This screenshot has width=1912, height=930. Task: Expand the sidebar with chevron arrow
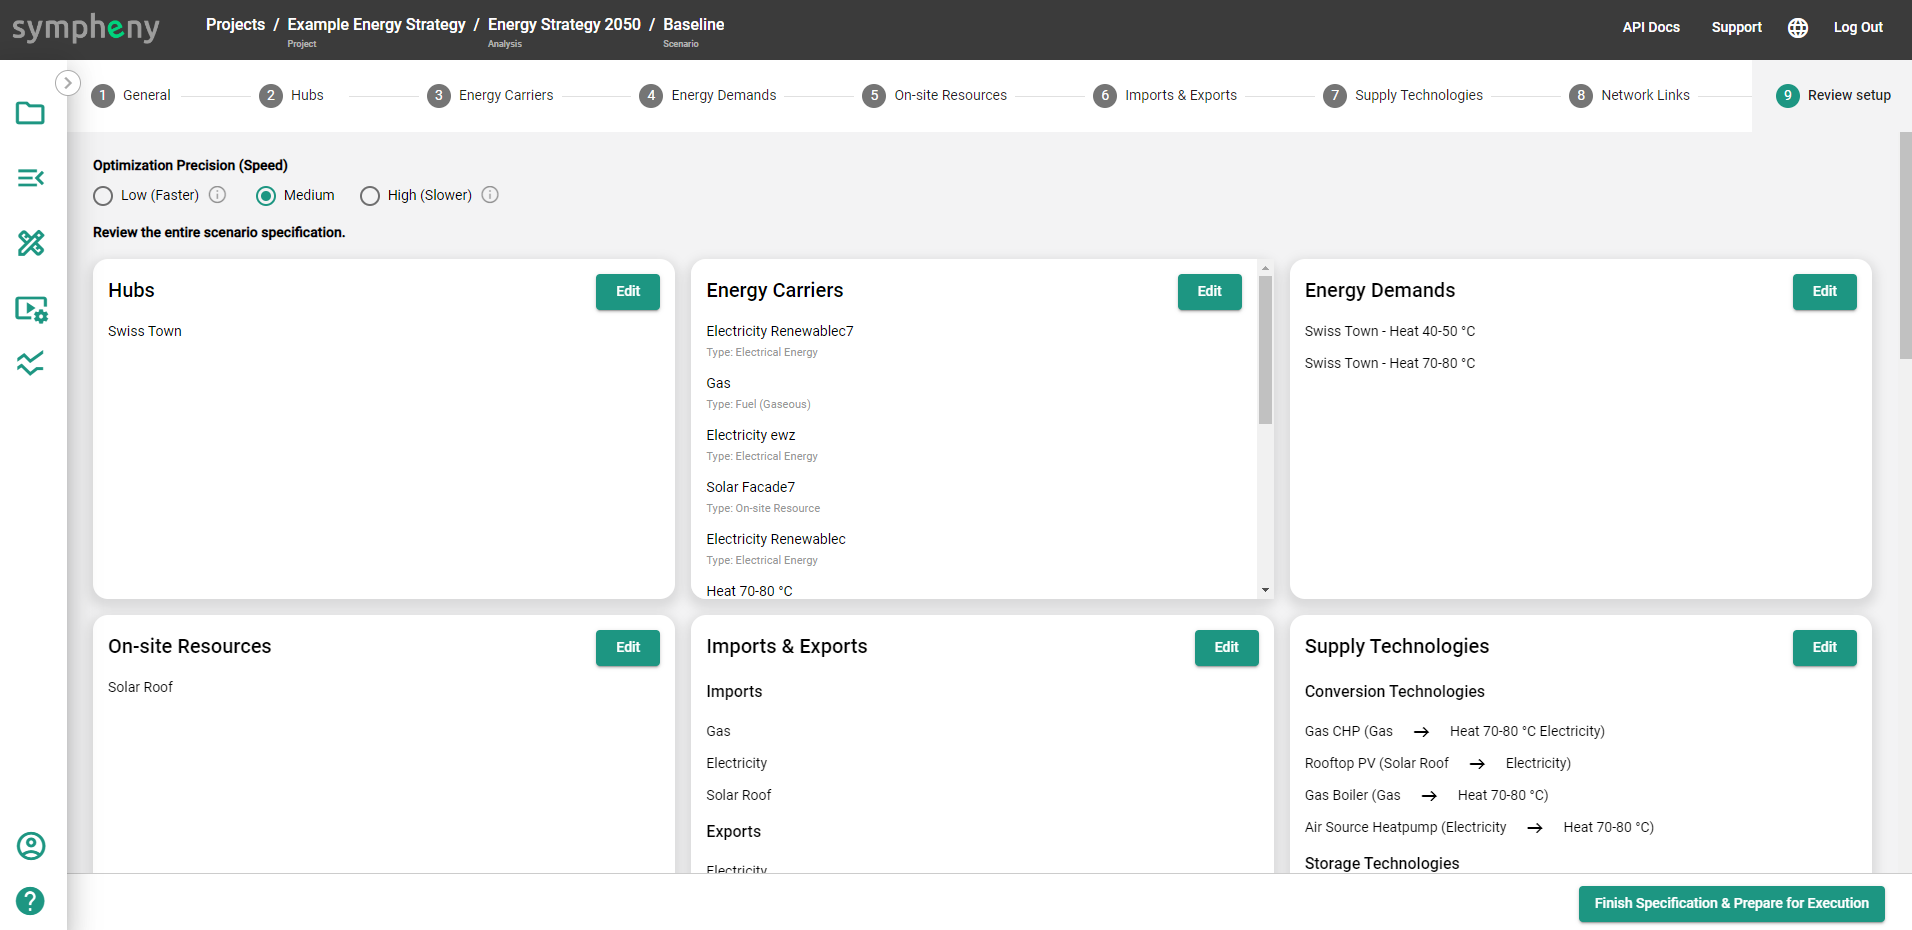pyautogui.click(x=67, y=83)
